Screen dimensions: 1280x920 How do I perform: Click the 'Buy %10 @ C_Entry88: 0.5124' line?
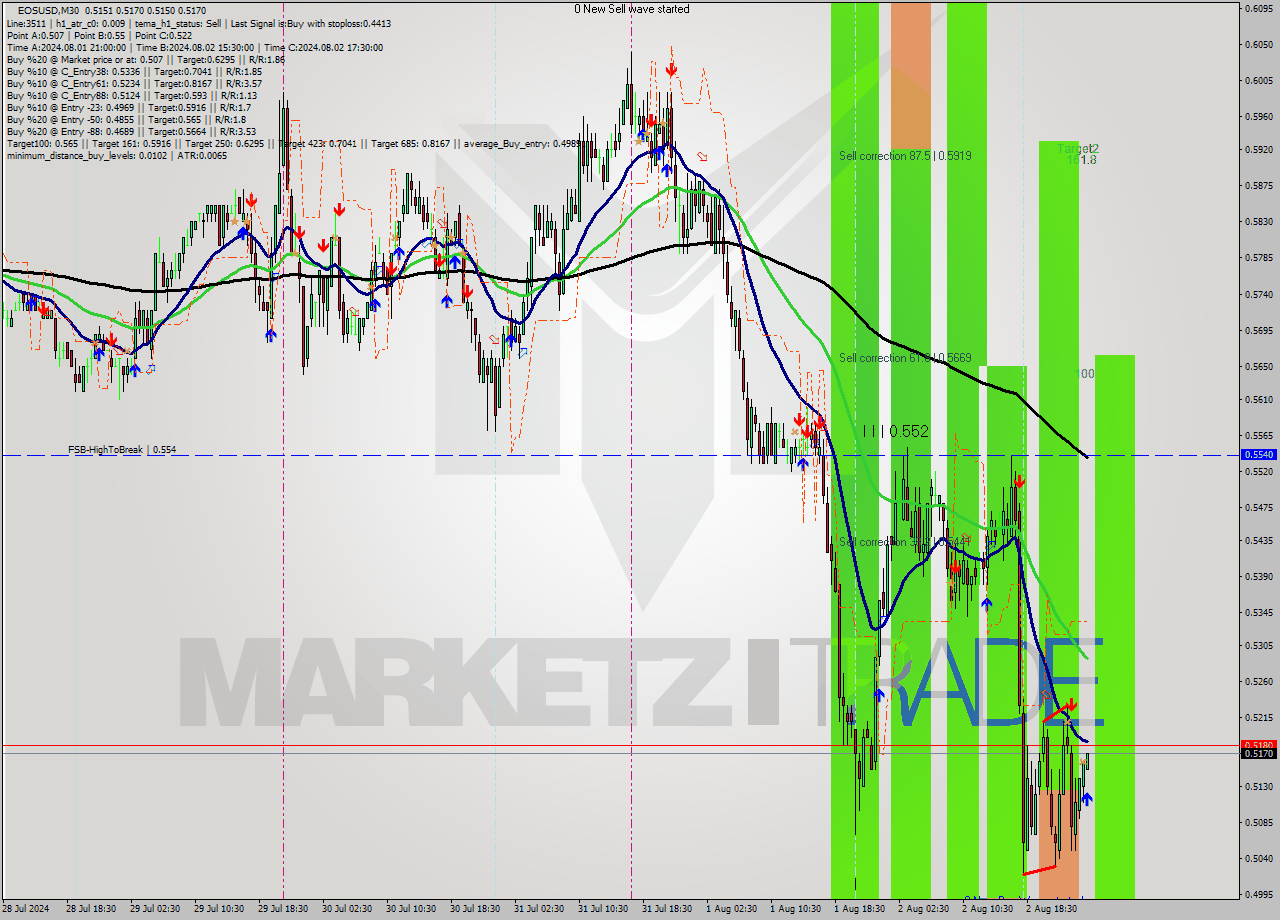click(x=131, y=95)
